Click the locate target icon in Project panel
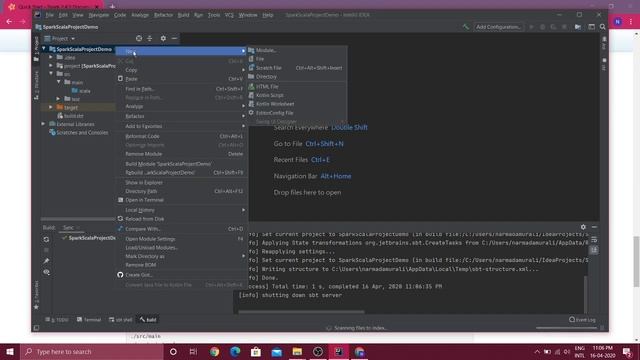 pyautogui.click(x=139, y=38)
